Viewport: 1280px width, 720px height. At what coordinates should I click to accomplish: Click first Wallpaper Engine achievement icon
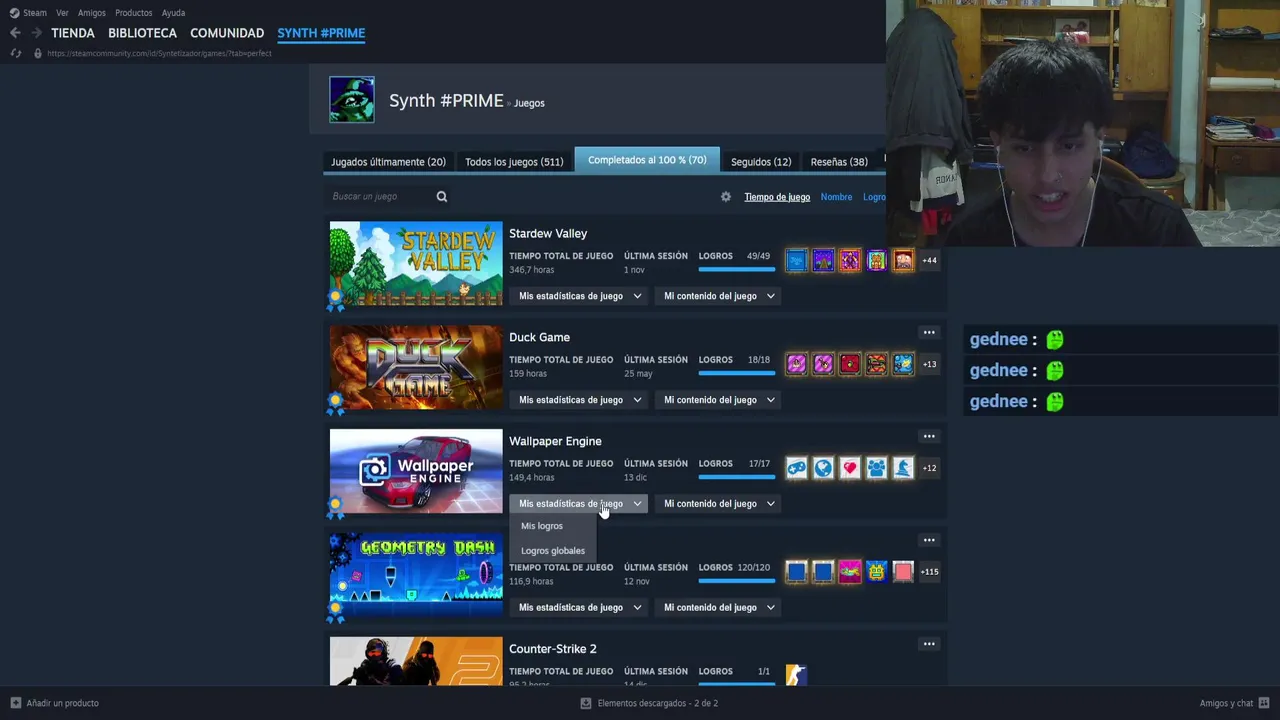[796, 468]
